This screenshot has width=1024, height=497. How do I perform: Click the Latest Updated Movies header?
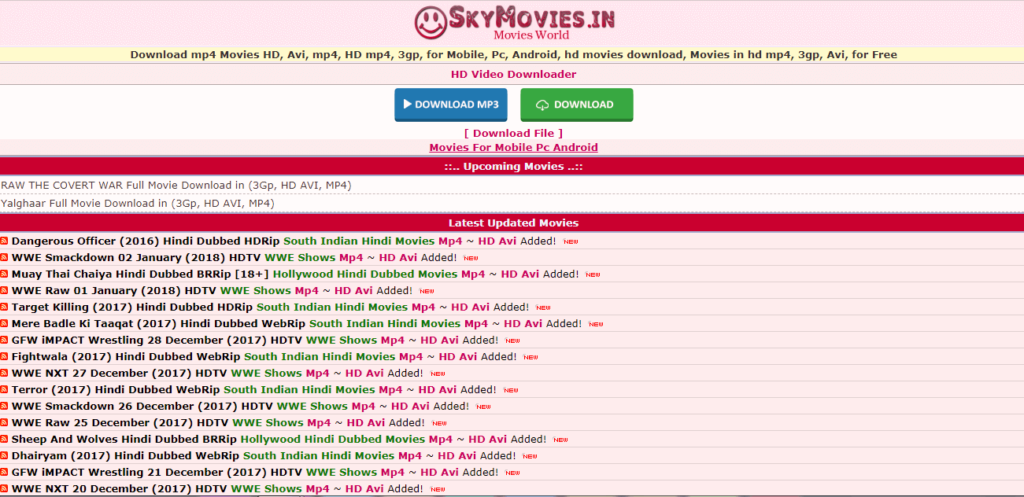[512, 223]
